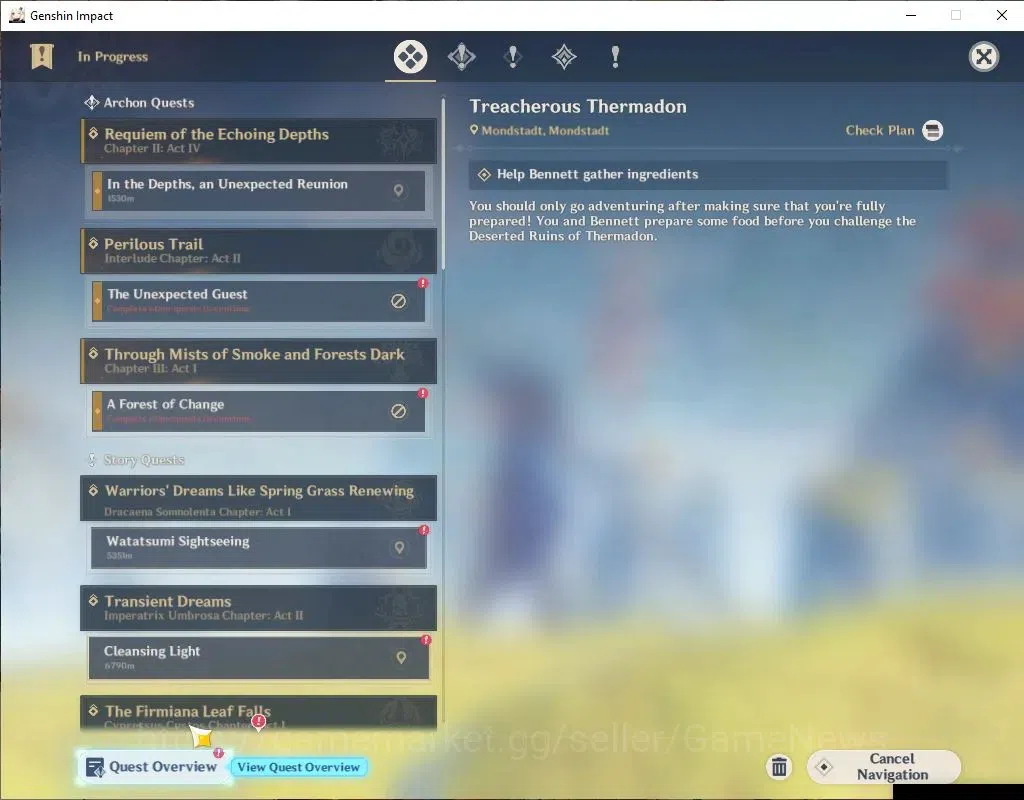Click the In Progress label
The width and height of the screenshot is (1024, 800).
click(x=112, y=57)
